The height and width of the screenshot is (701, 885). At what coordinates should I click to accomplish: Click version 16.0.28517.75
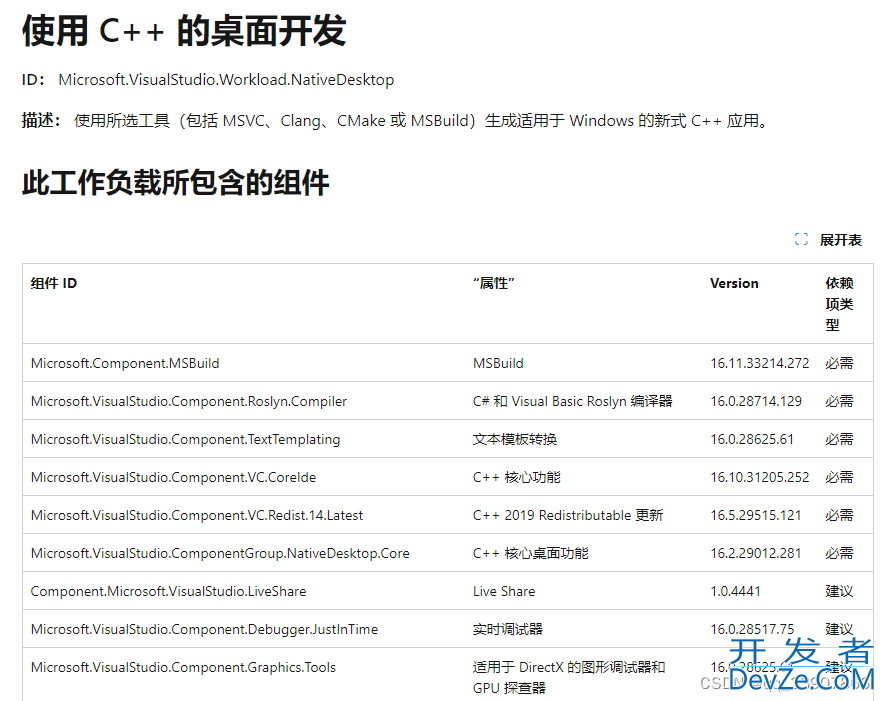tap(752, 629)
